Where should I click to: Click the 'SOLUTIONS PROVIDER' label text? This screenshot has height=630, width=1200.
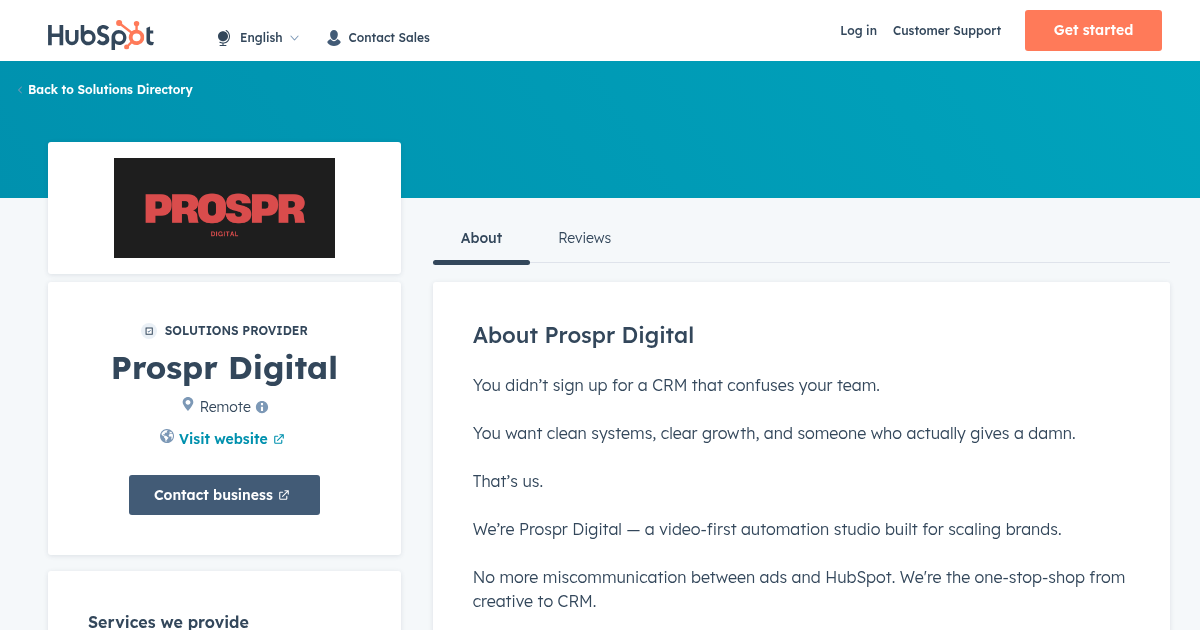pos(236,331)
